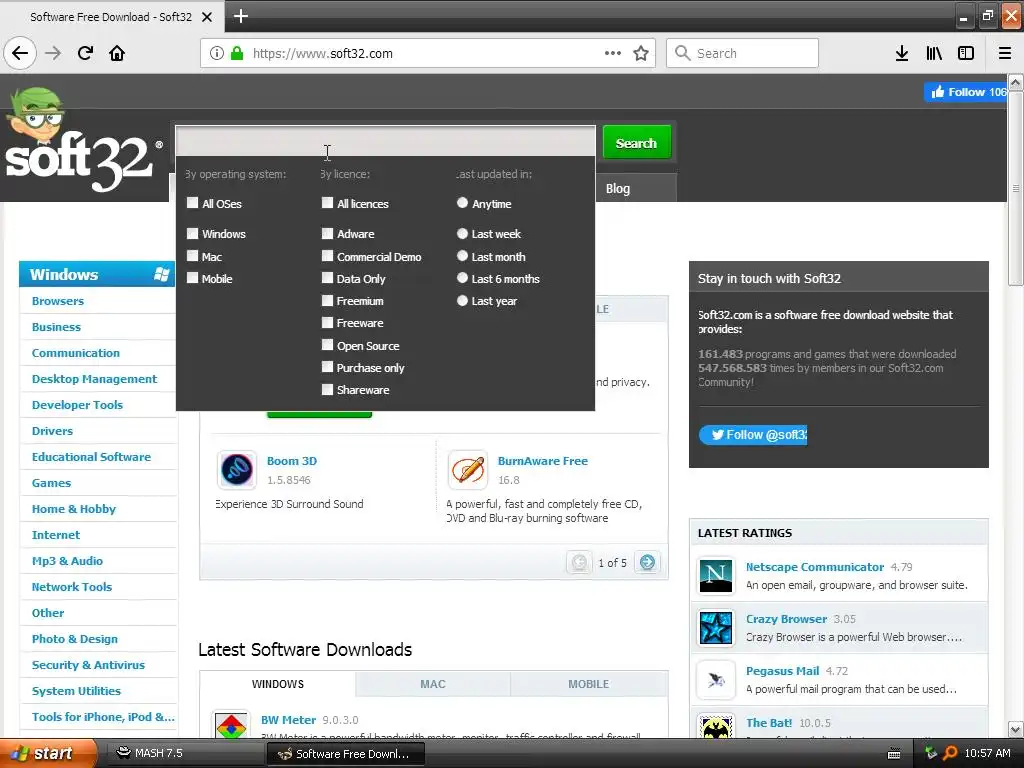Open the Boom 3D title link
Screen dimensions: 1024x768
pyautogui.click(x=292, y=461)
